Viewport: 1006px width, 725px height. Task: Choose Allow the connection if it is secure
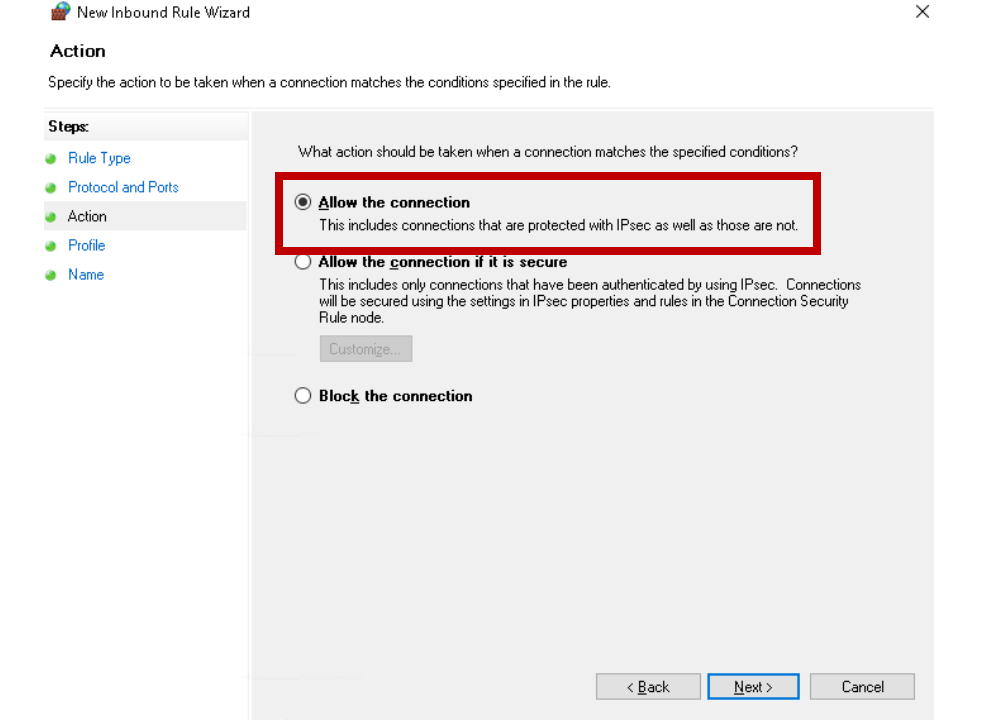(303, 262)
